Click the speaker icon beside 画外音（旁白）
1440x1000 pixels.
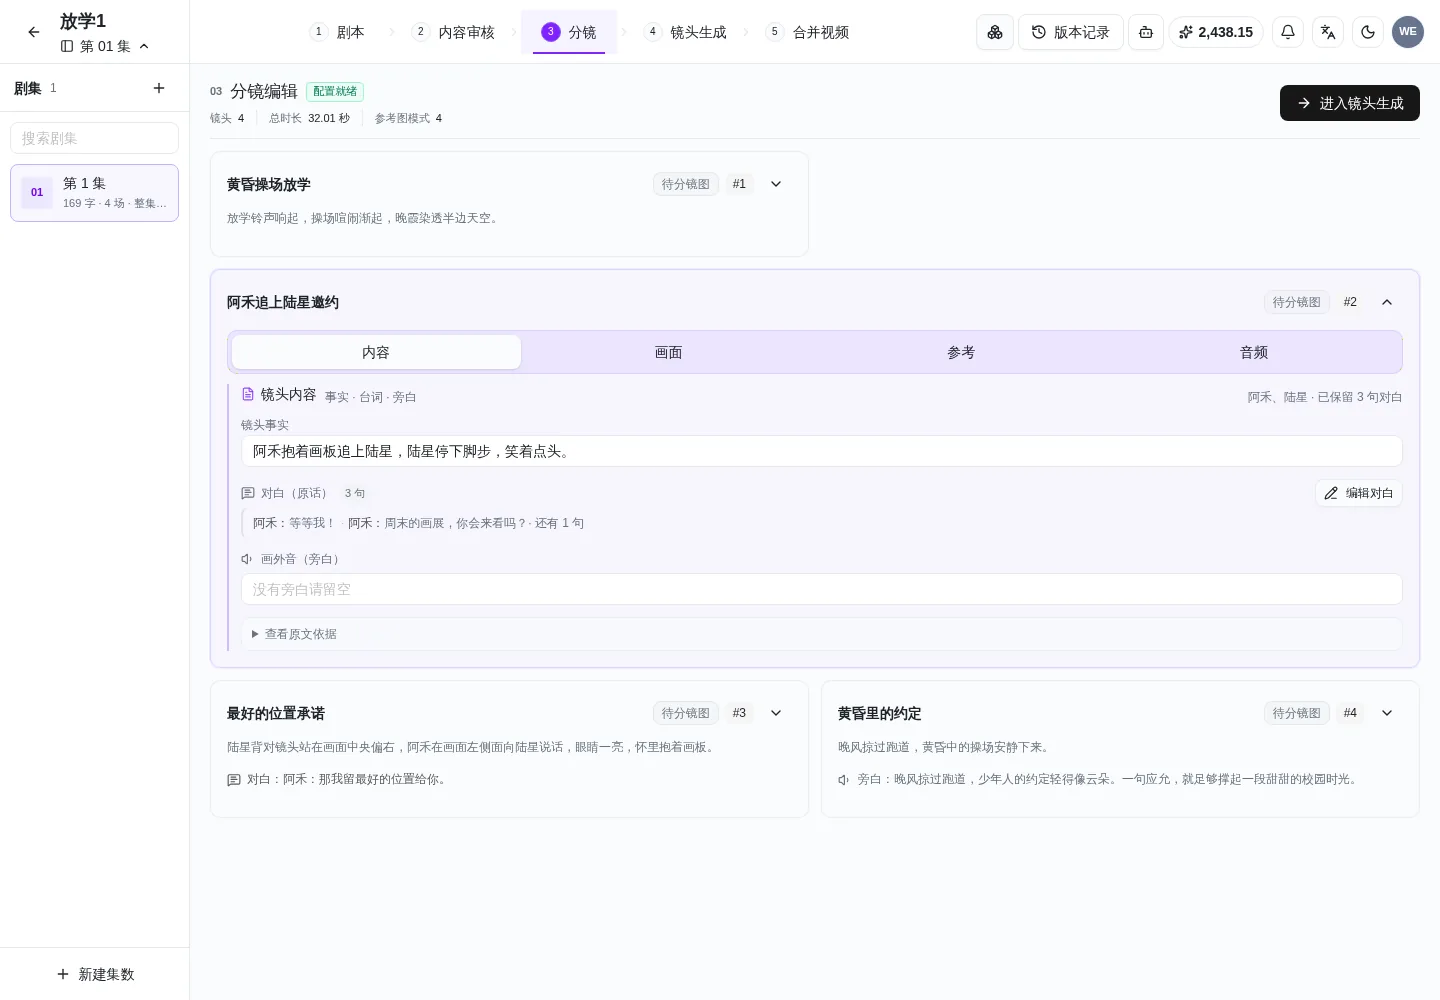pos(247,559)
